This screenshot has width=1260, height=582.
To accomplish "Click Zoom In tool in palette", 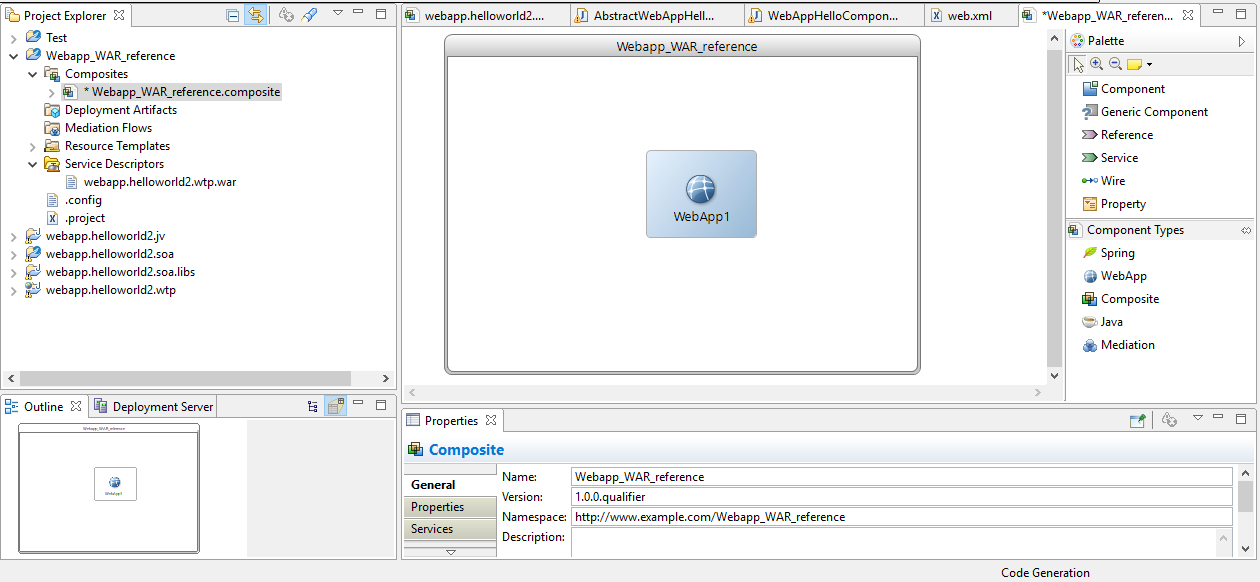I will pyautogui.click(x=1097, y=64).
